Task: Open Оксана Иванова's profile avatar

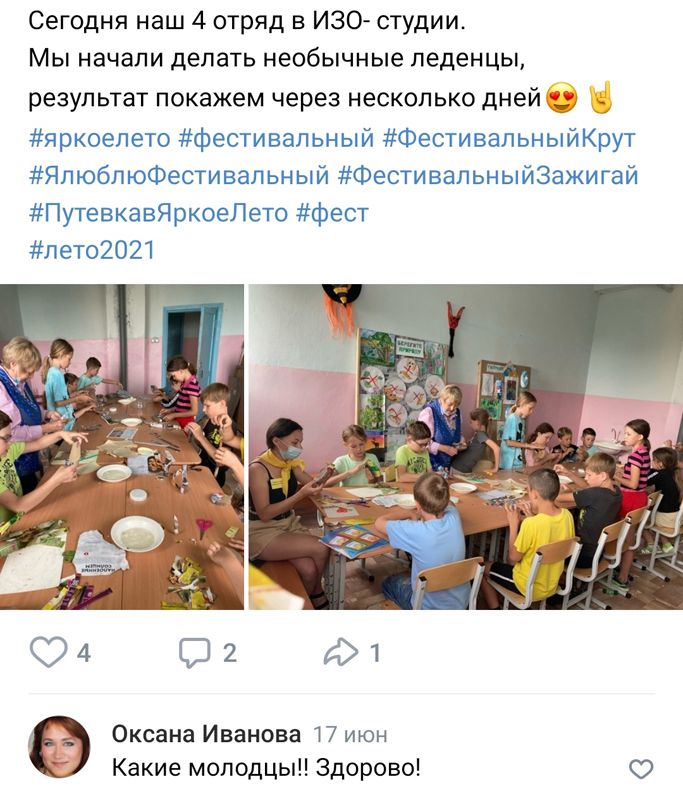Action: (x=59, y=747)
